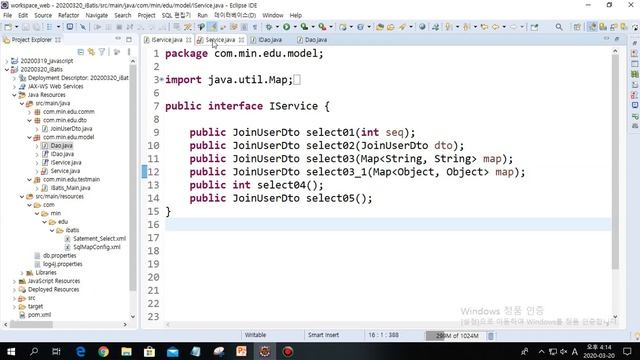Viewport: 640px width, 360px height.
Task: Expand the folded imports on line 3
Action: (162, 79)
